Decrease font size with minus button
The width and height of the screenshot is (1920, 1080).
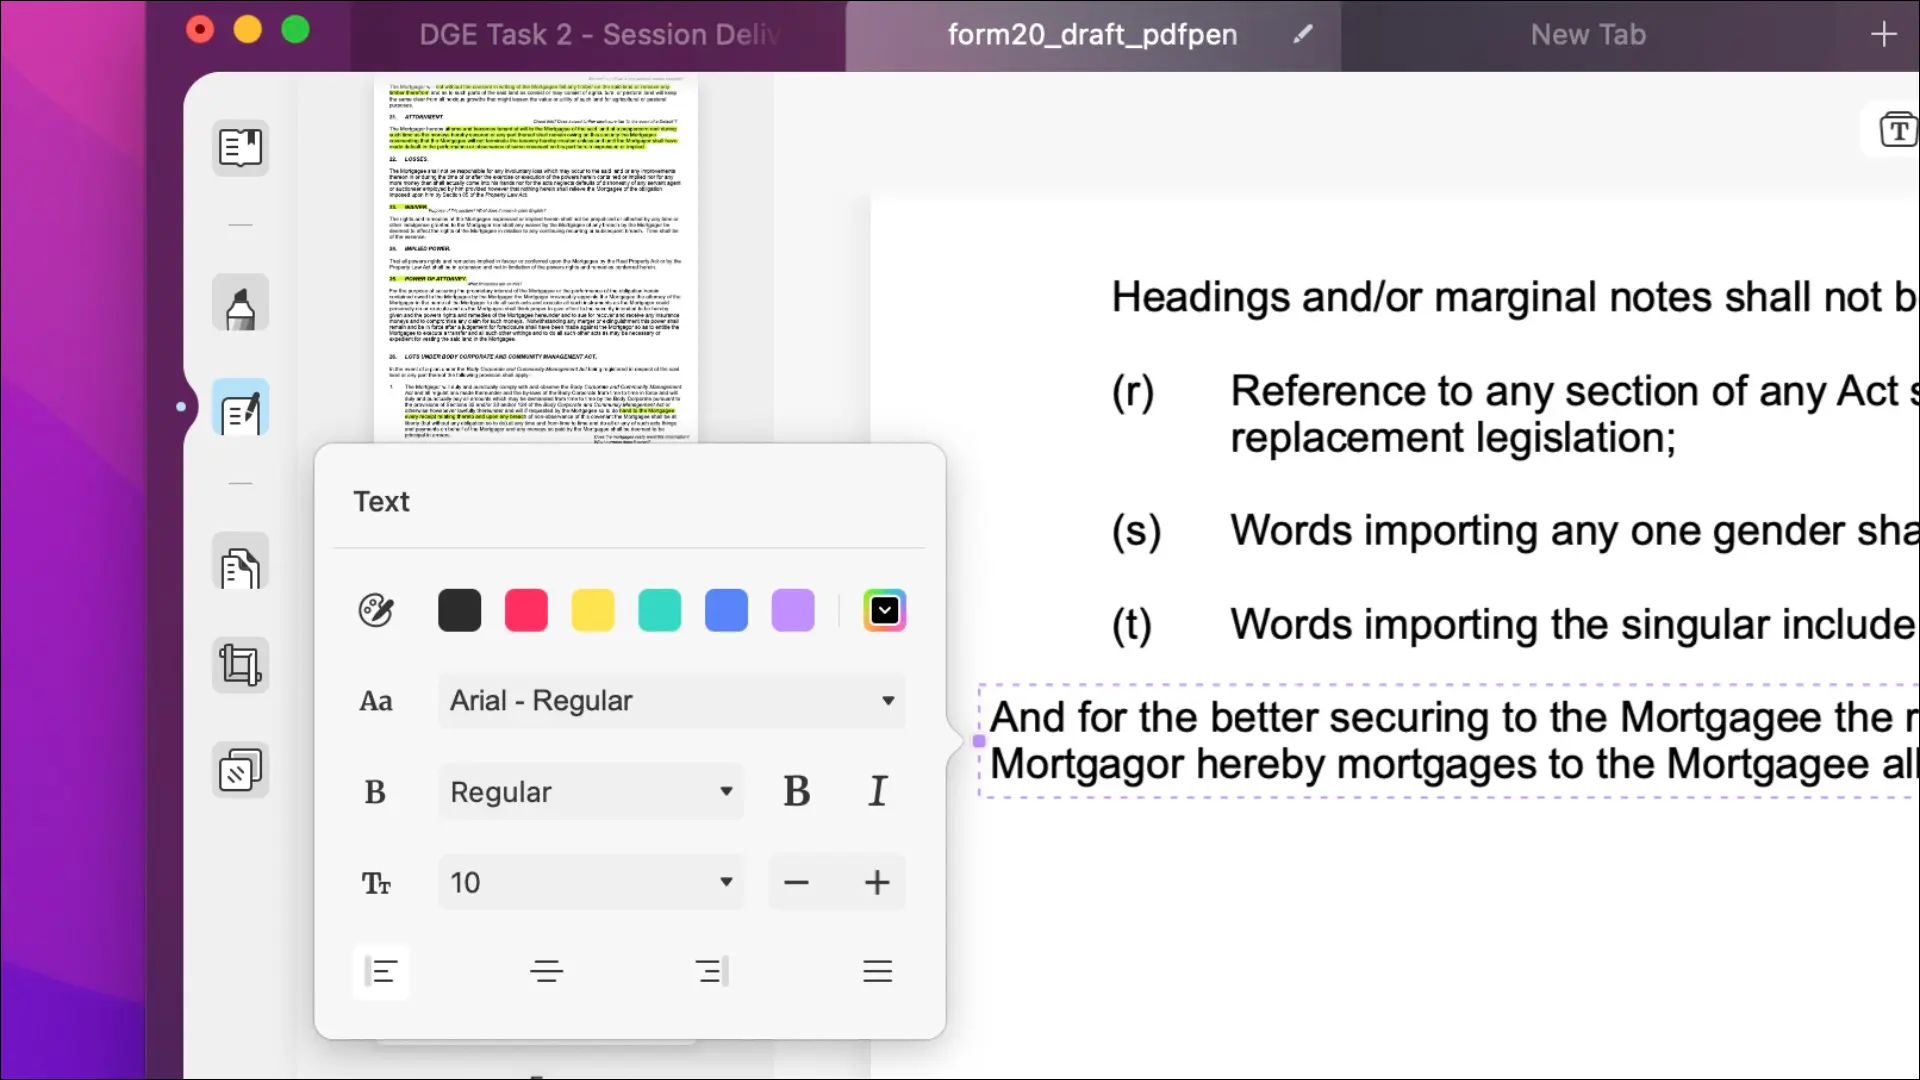797,883
